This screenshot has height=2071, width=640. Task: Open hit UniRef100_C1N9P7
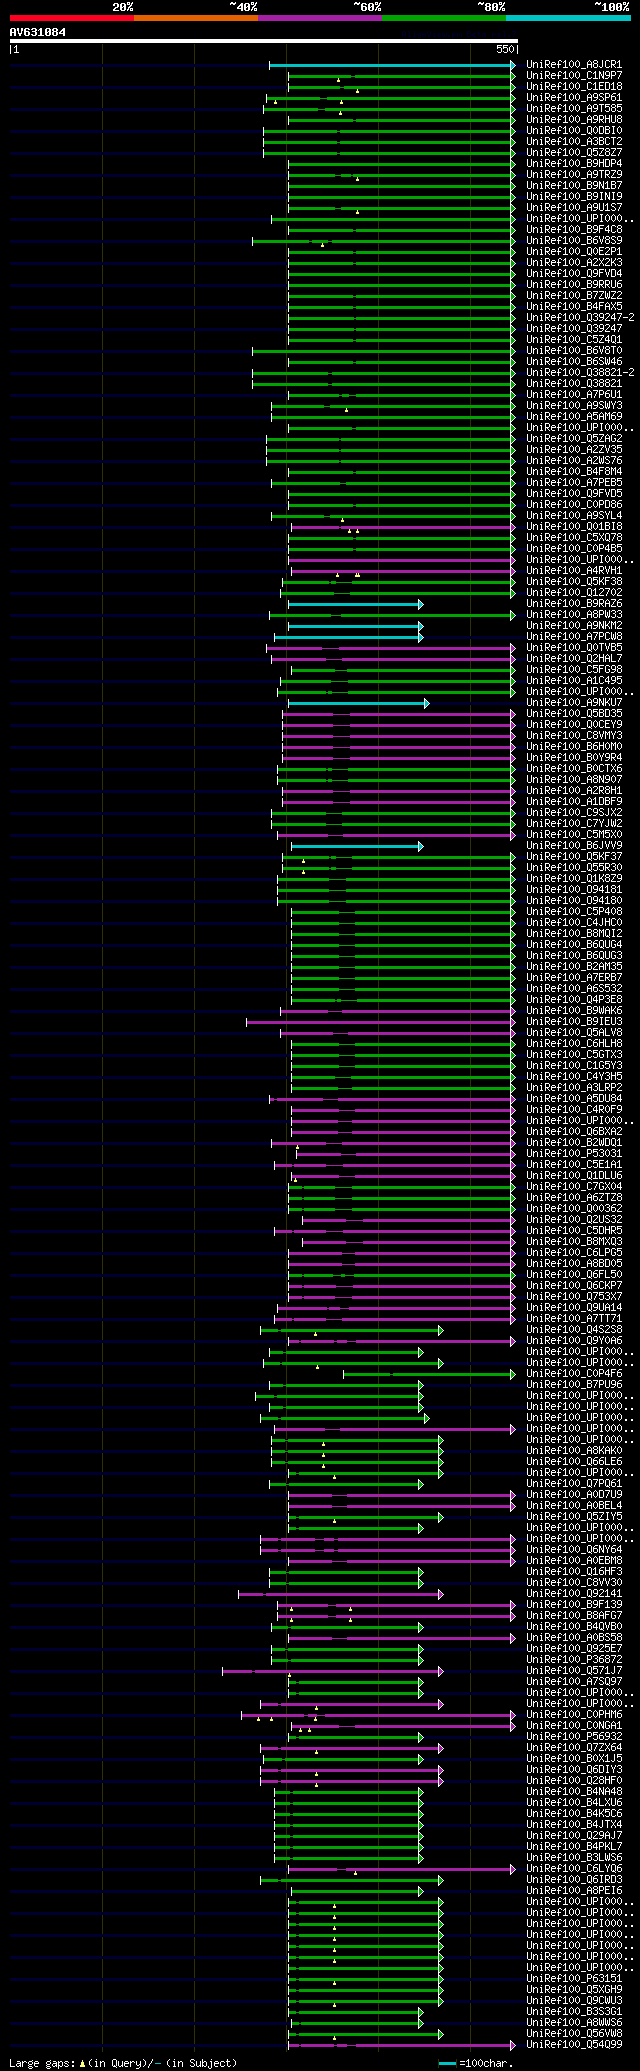(x=574, y=76)
